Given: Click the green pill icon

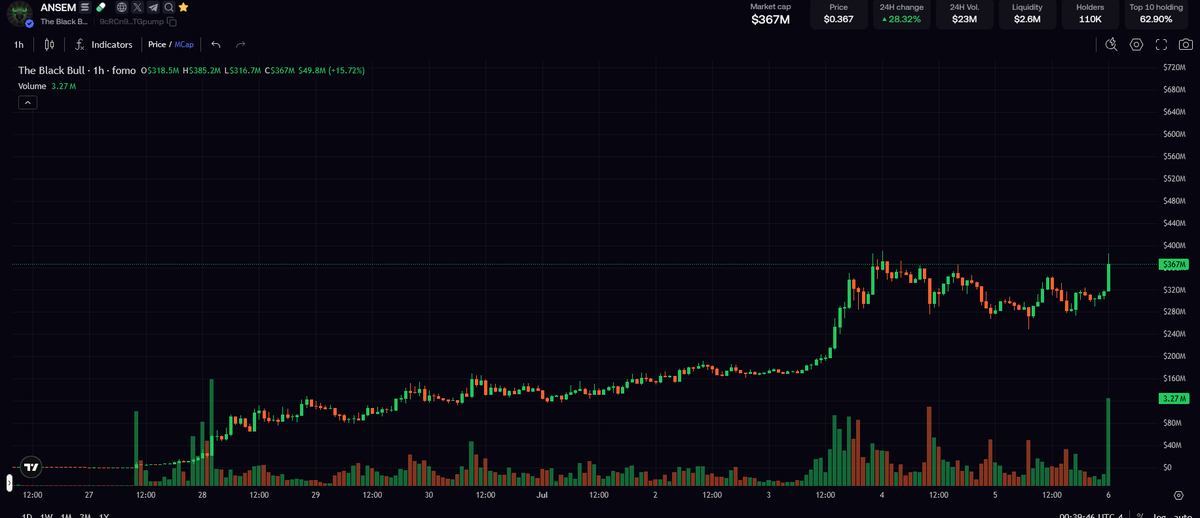Looking at the screenshot, I should [101, 7].
